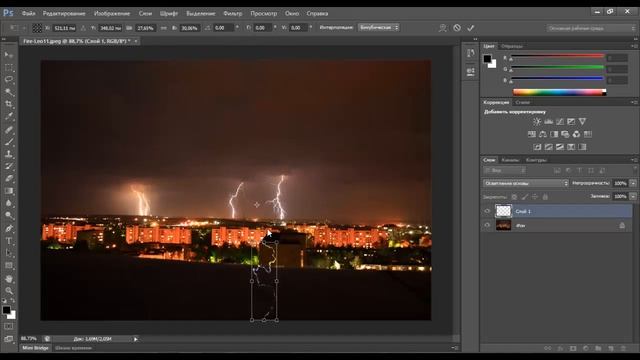Hide the Фон background layer
640x360 pixels.
487,225
